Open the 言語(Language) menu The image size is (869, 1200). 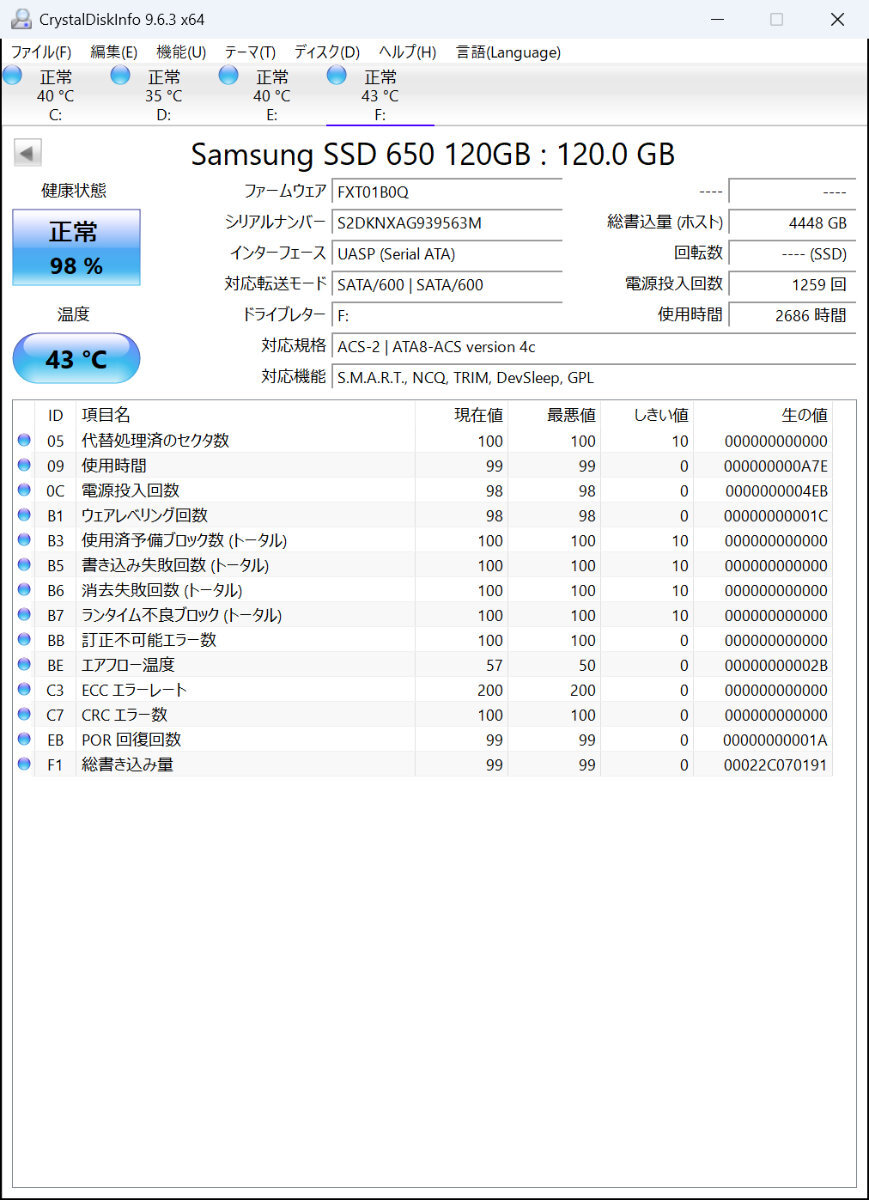[507, 52]
